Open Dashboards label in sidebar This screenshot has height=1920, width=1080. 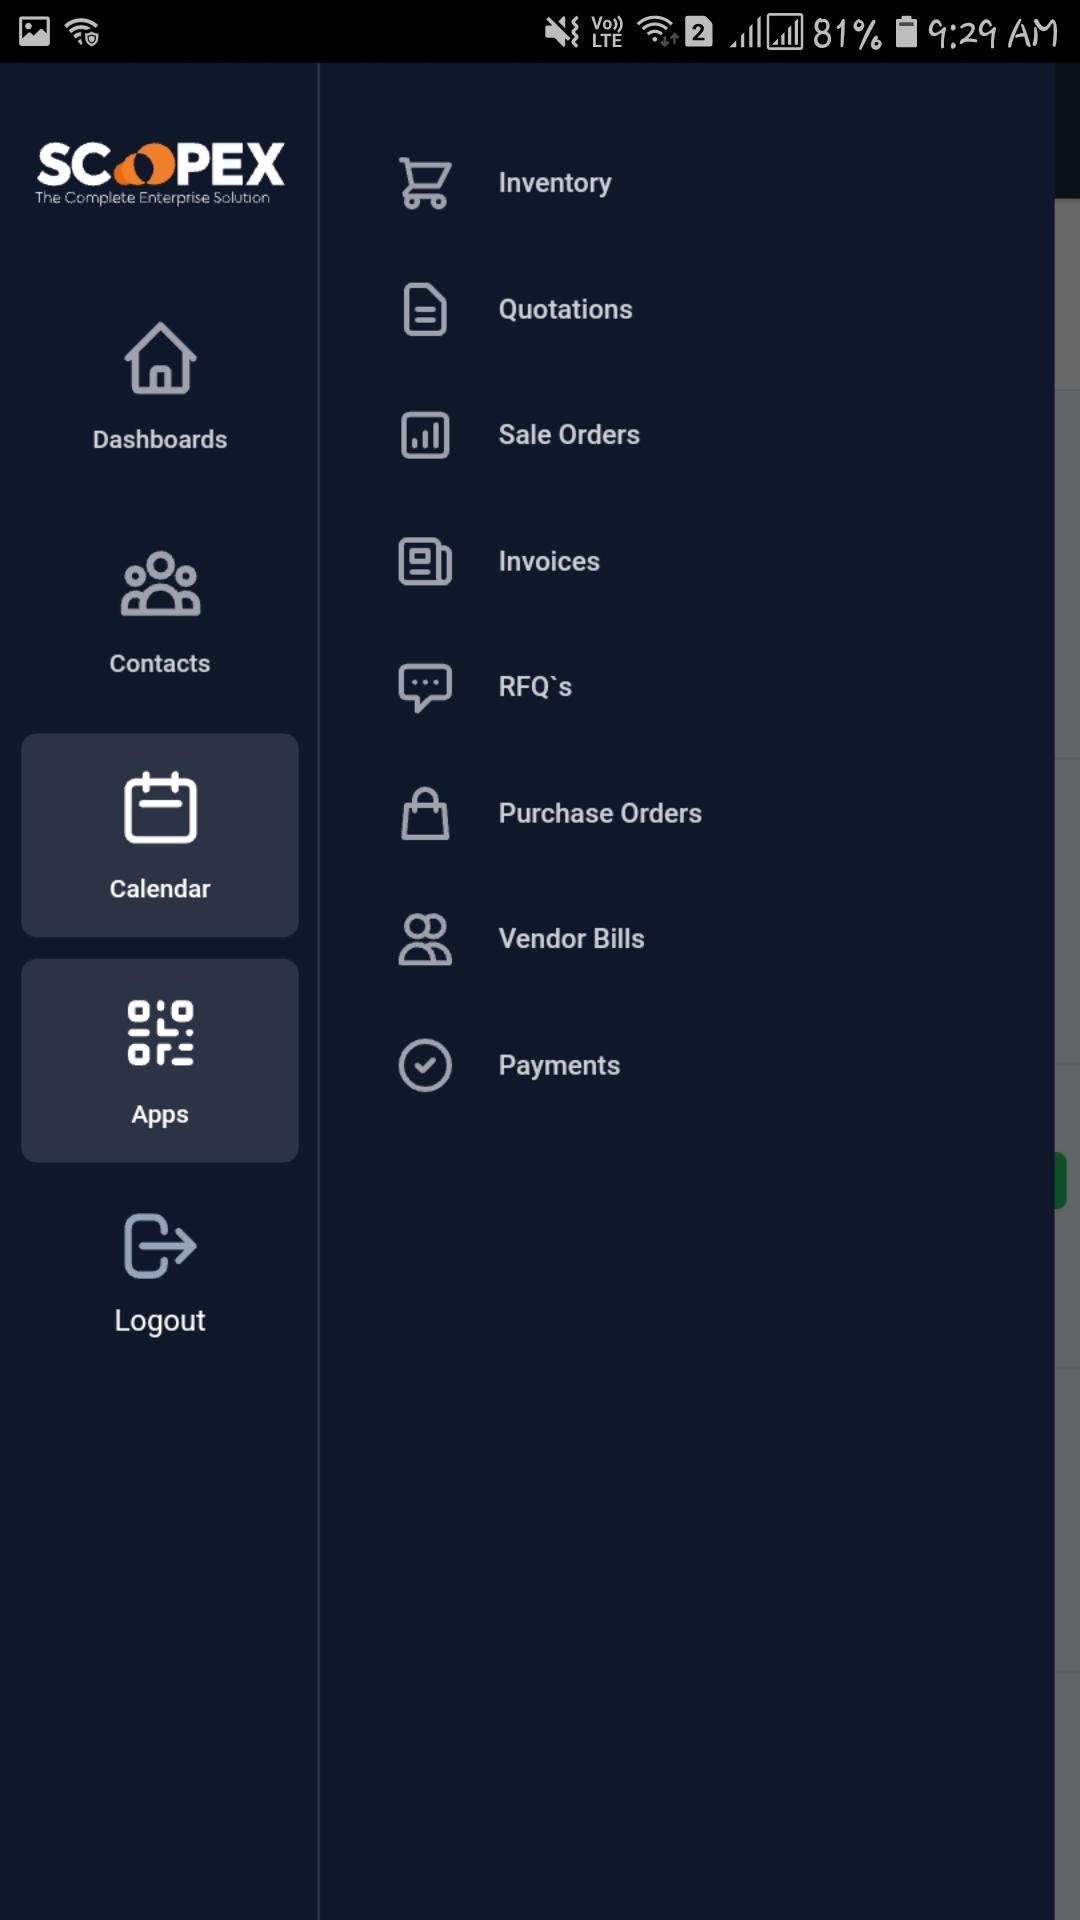coord(160,440)
